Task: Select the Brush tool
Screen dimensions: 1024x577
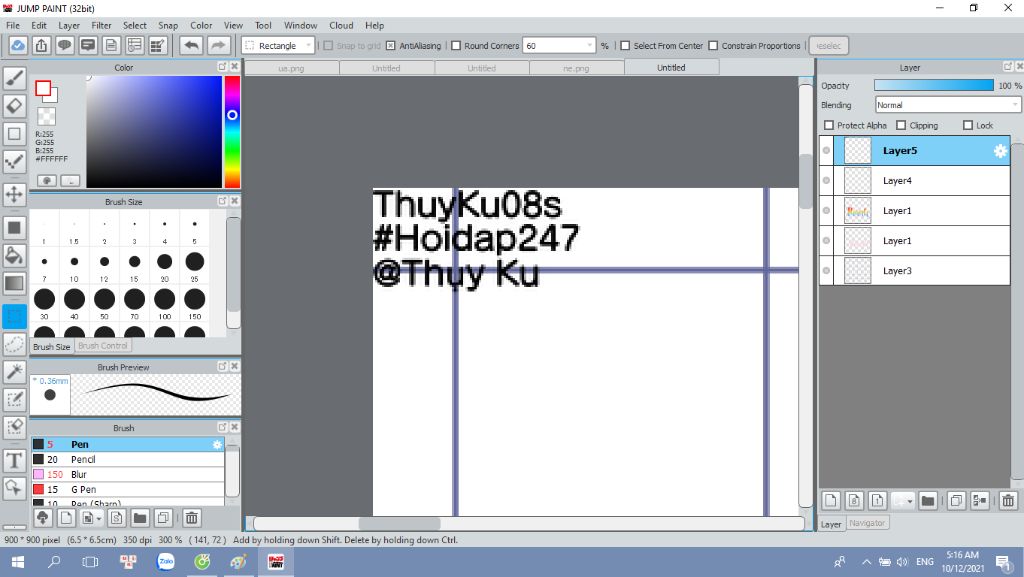Action: point(14,78)
